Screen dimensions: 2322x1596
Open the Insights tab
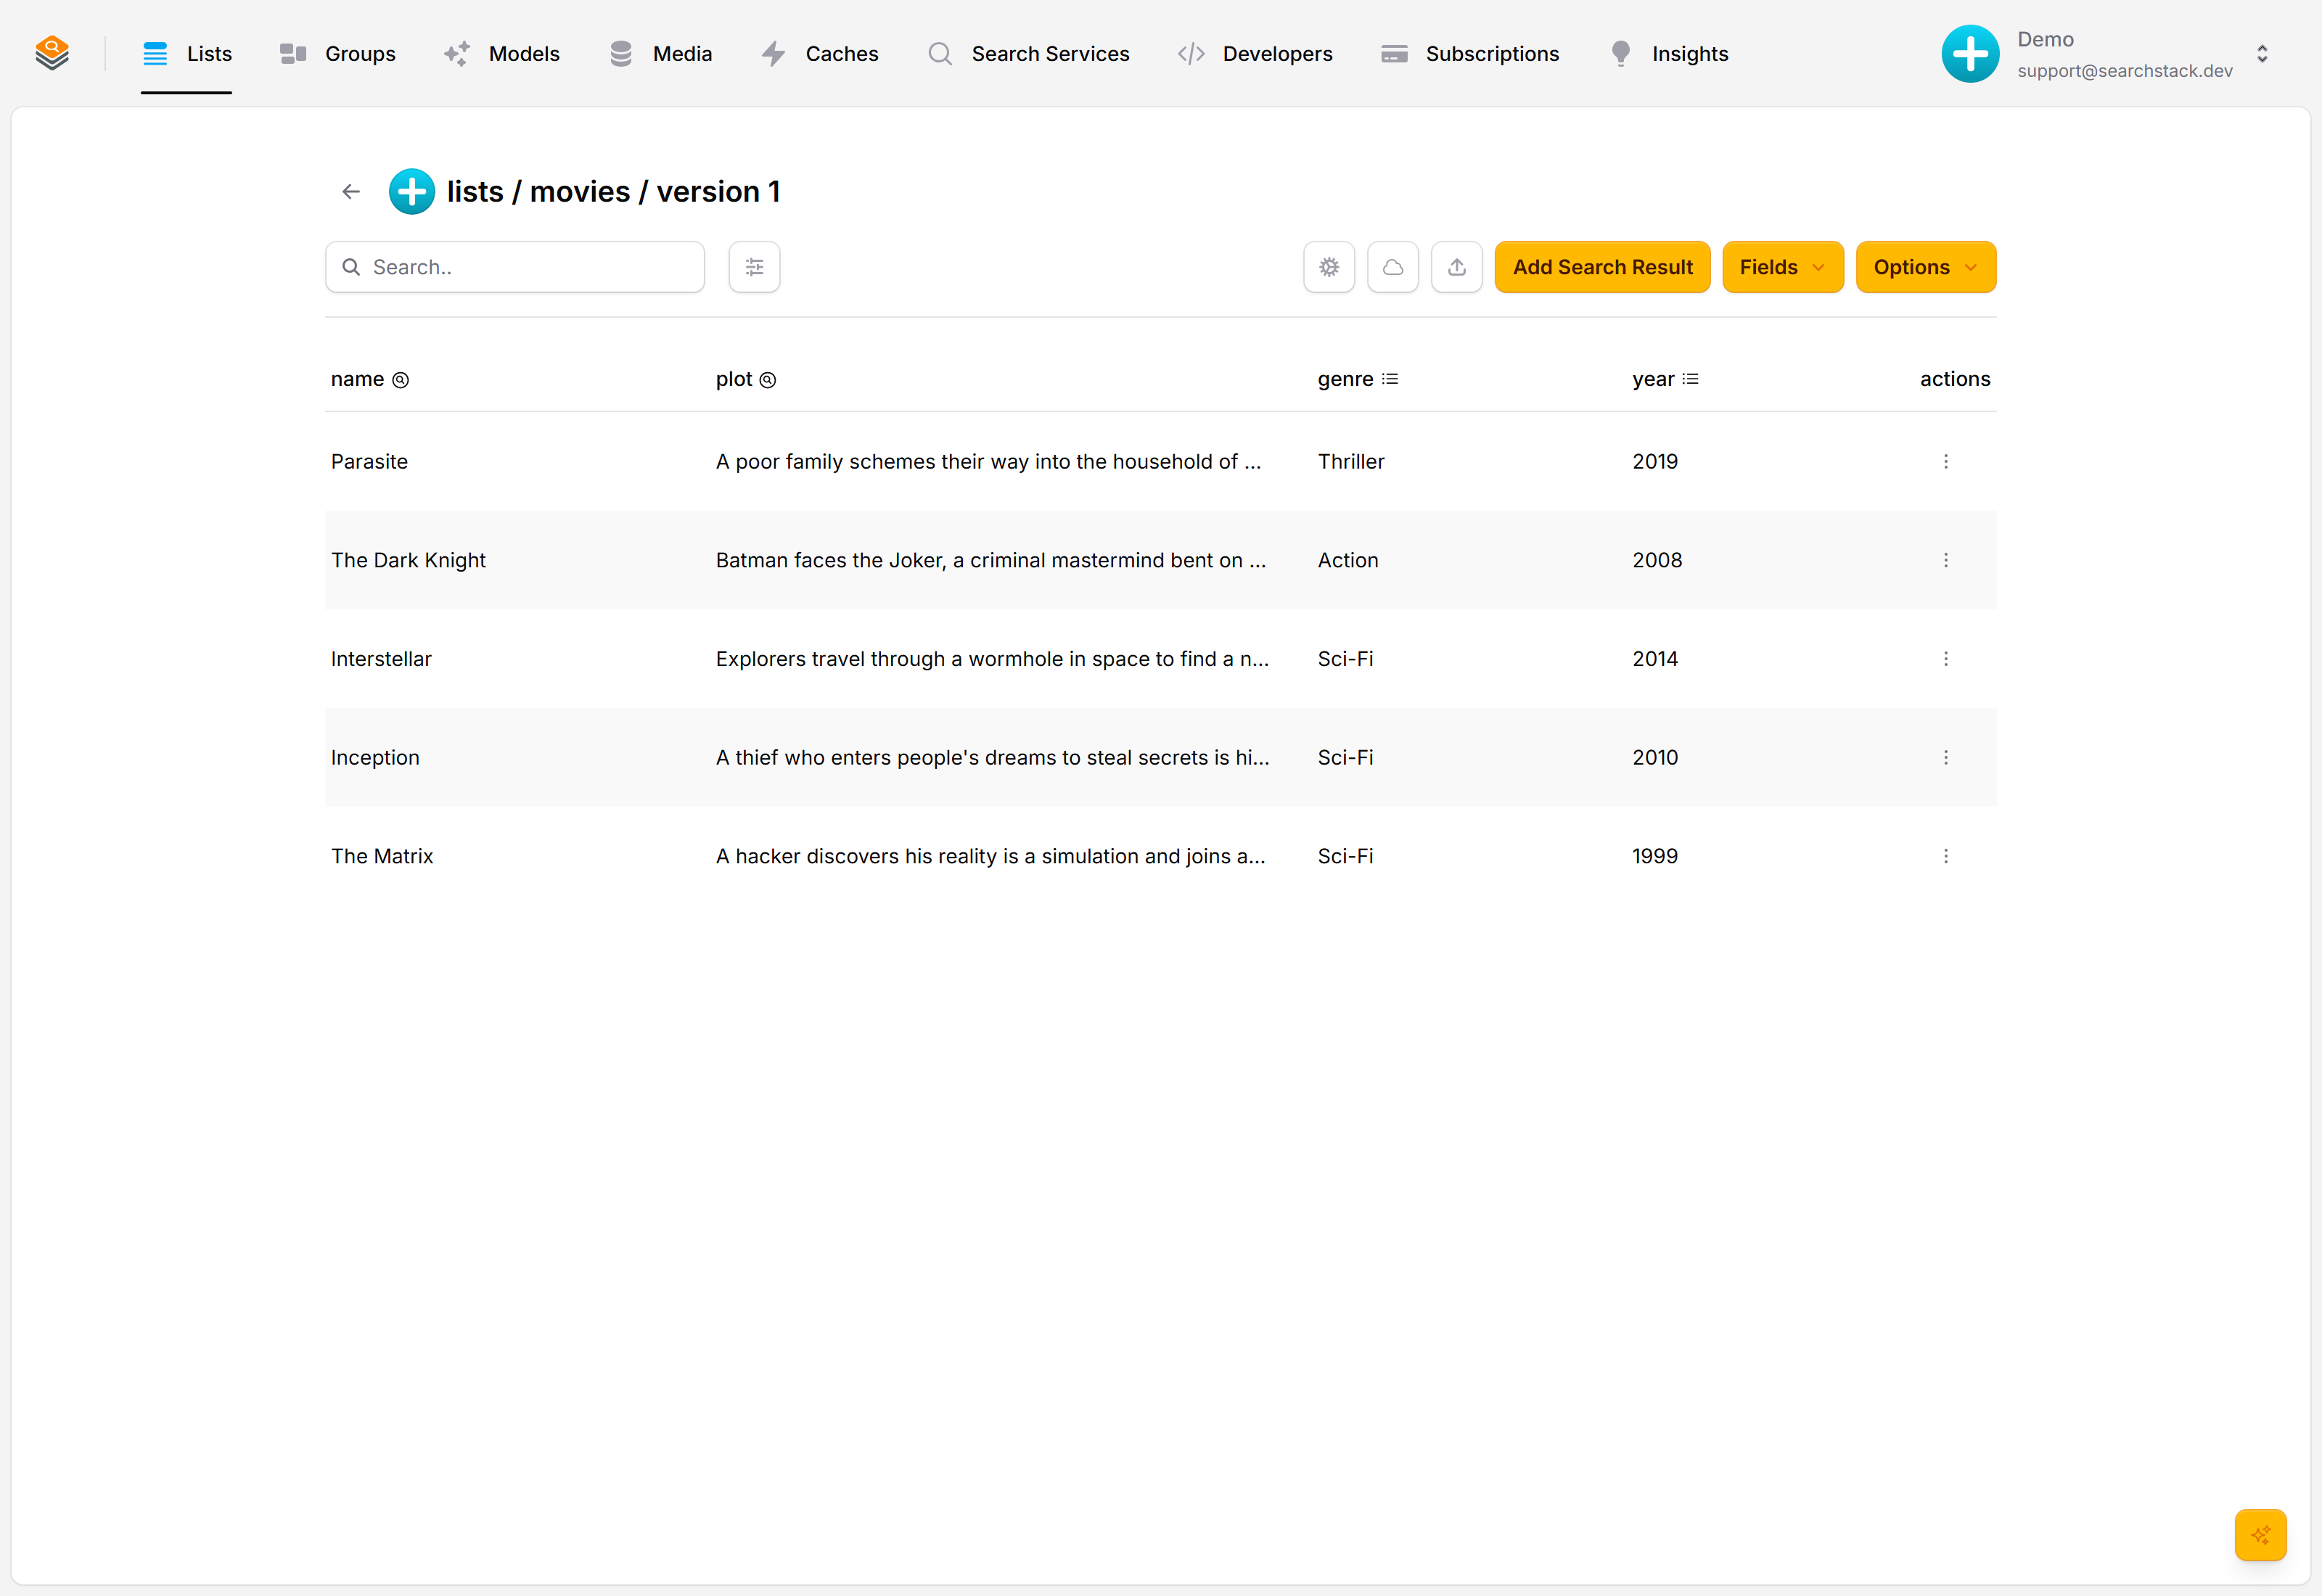1668,54
